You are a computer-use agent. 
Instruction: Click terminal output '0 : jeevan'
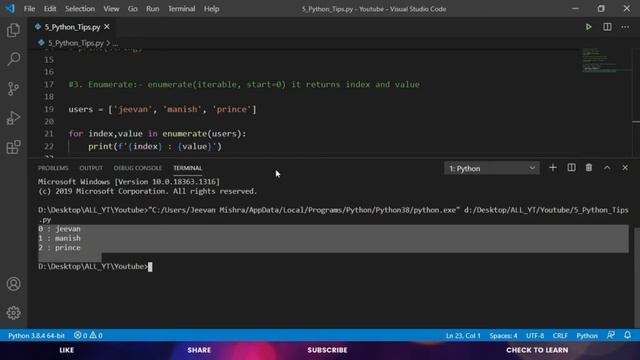(x=59, y=229)
